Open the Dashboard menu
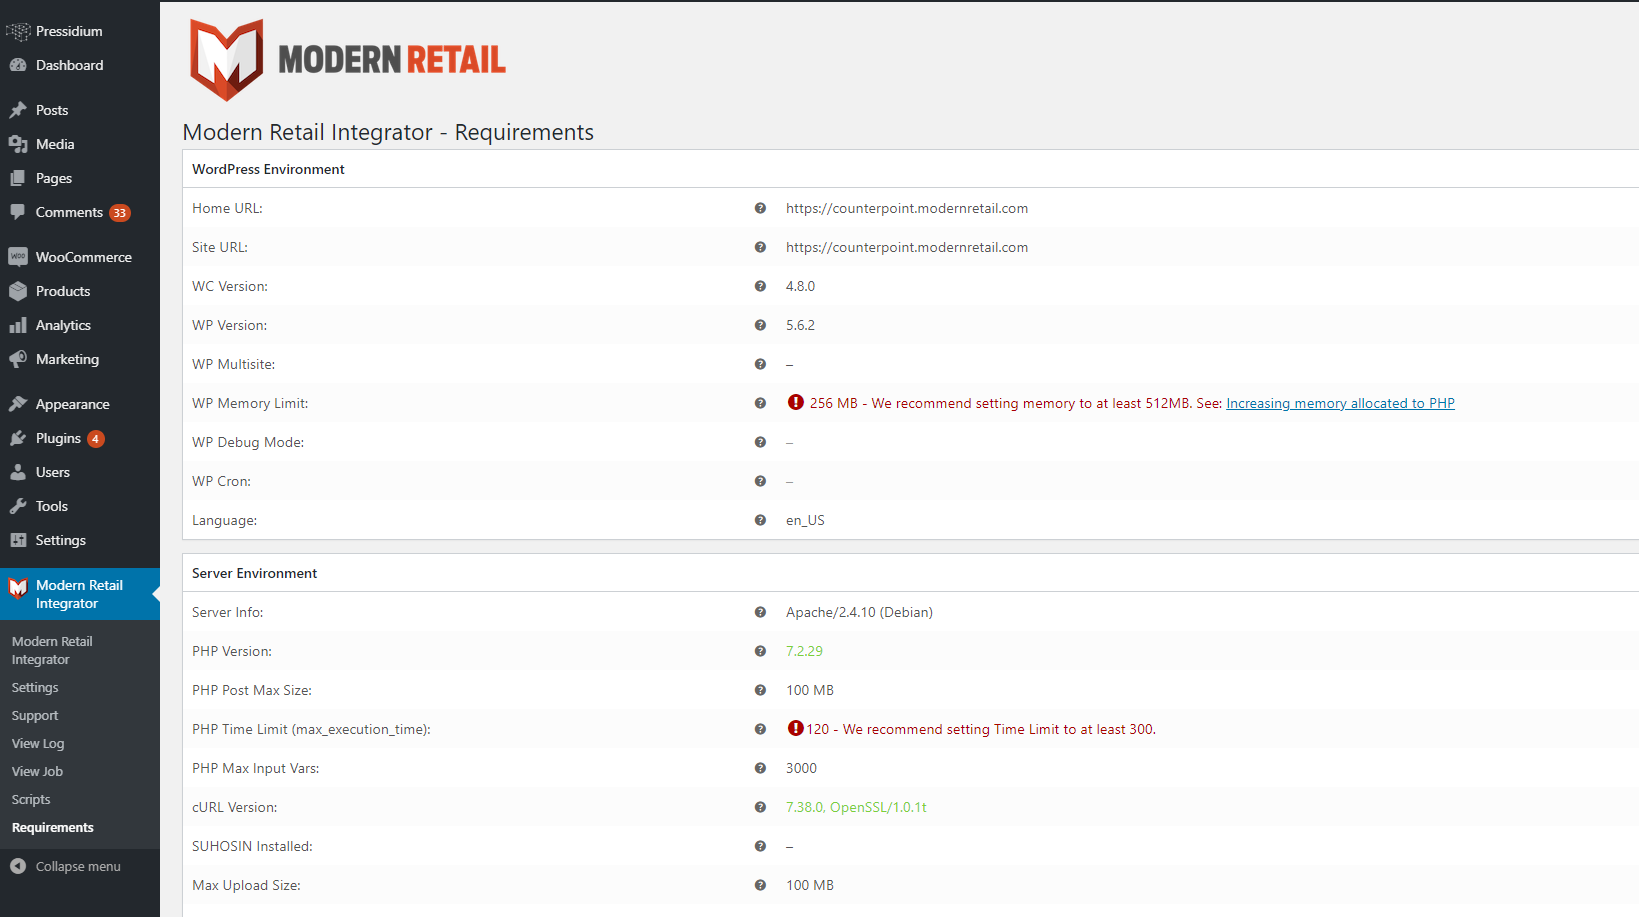 [x=80, y=65]
